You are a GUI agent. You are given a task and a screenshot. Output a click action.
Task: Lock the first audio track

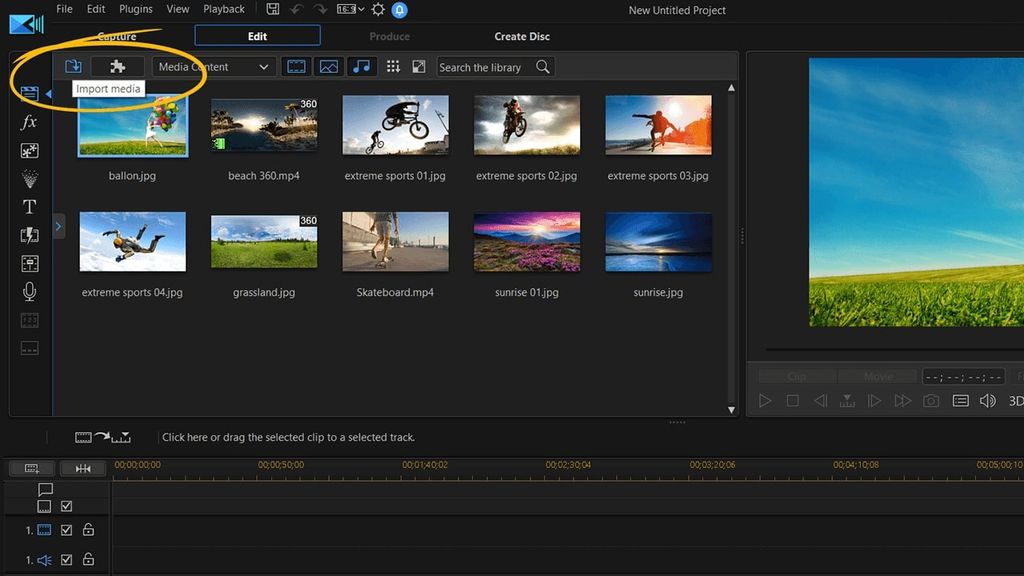pos(88,560)
